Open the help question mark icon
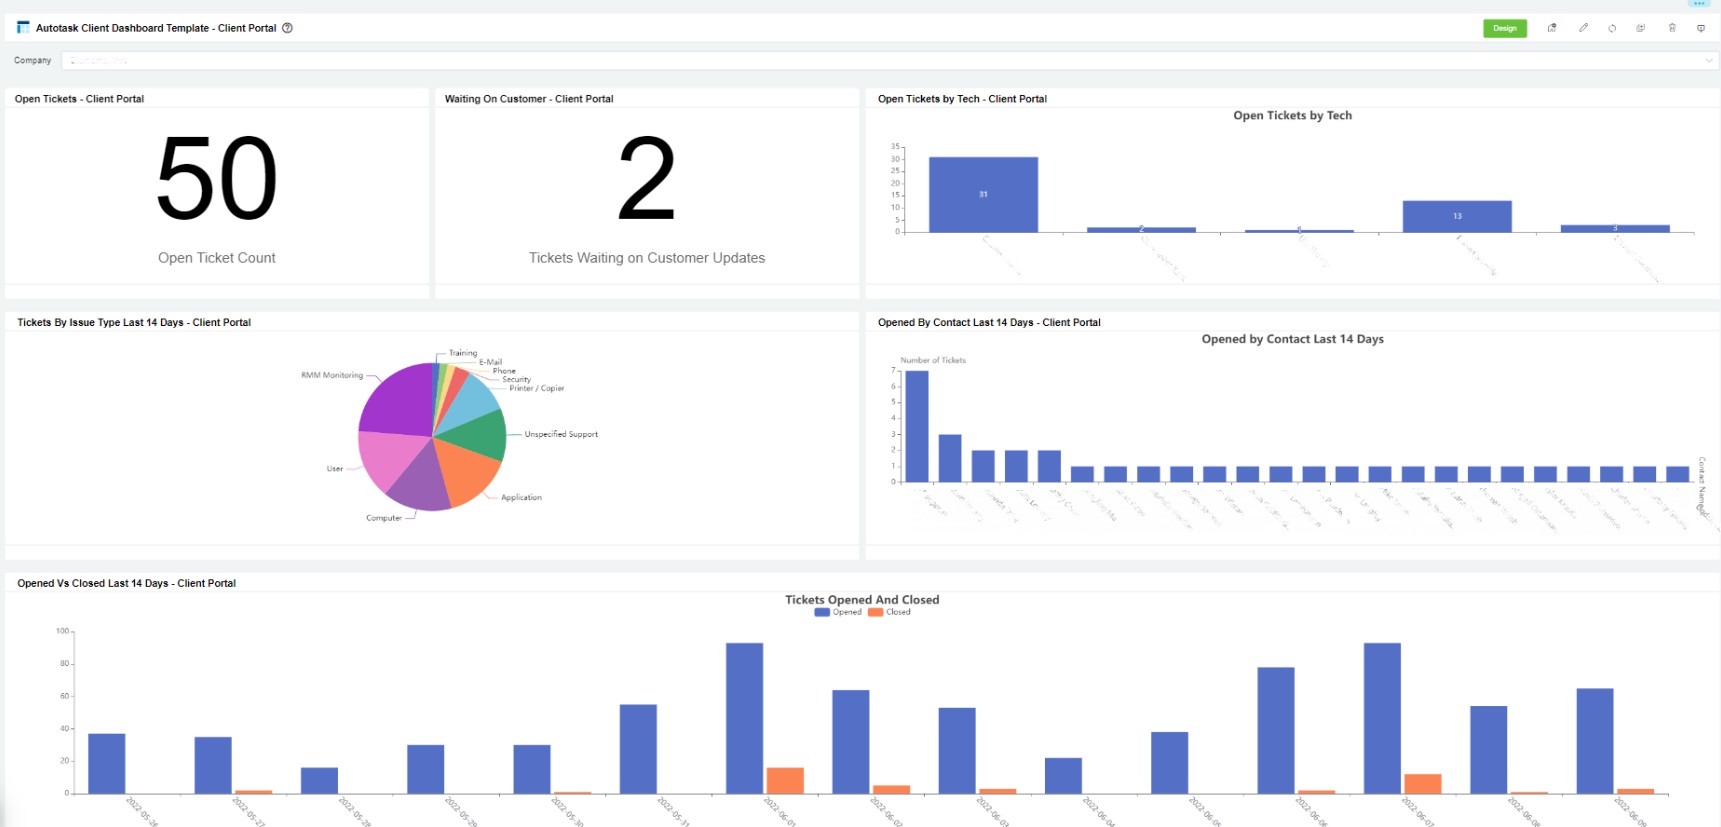 (287, 28)
